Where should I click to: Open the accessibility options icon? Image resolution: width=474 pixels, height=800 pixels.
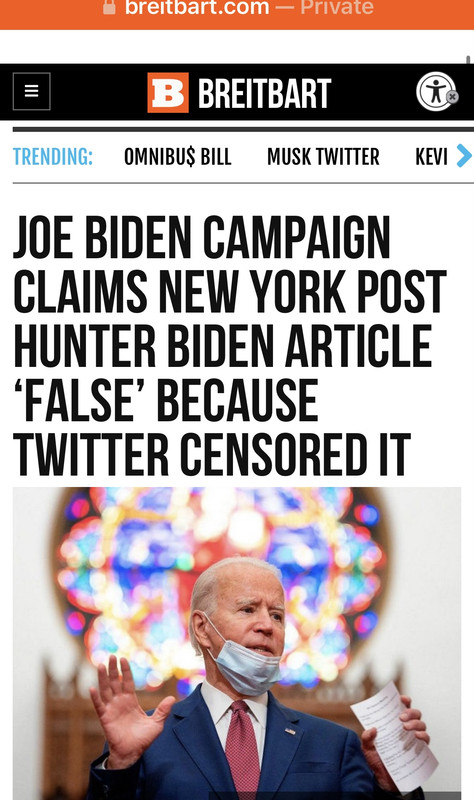point(435,92)
